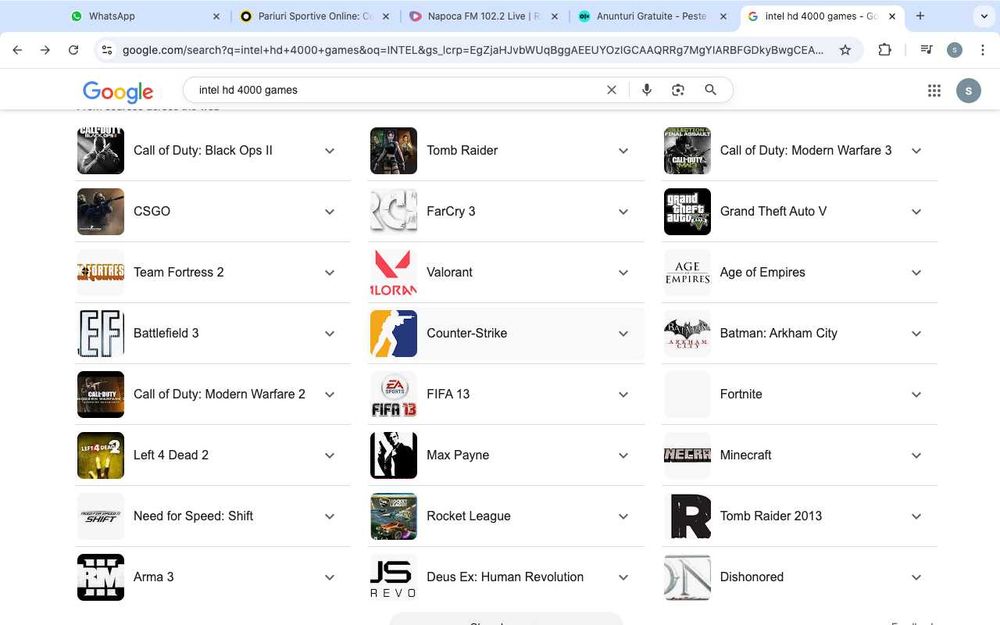
Task: Clear the search box with X icon
Action: [612, 90]
